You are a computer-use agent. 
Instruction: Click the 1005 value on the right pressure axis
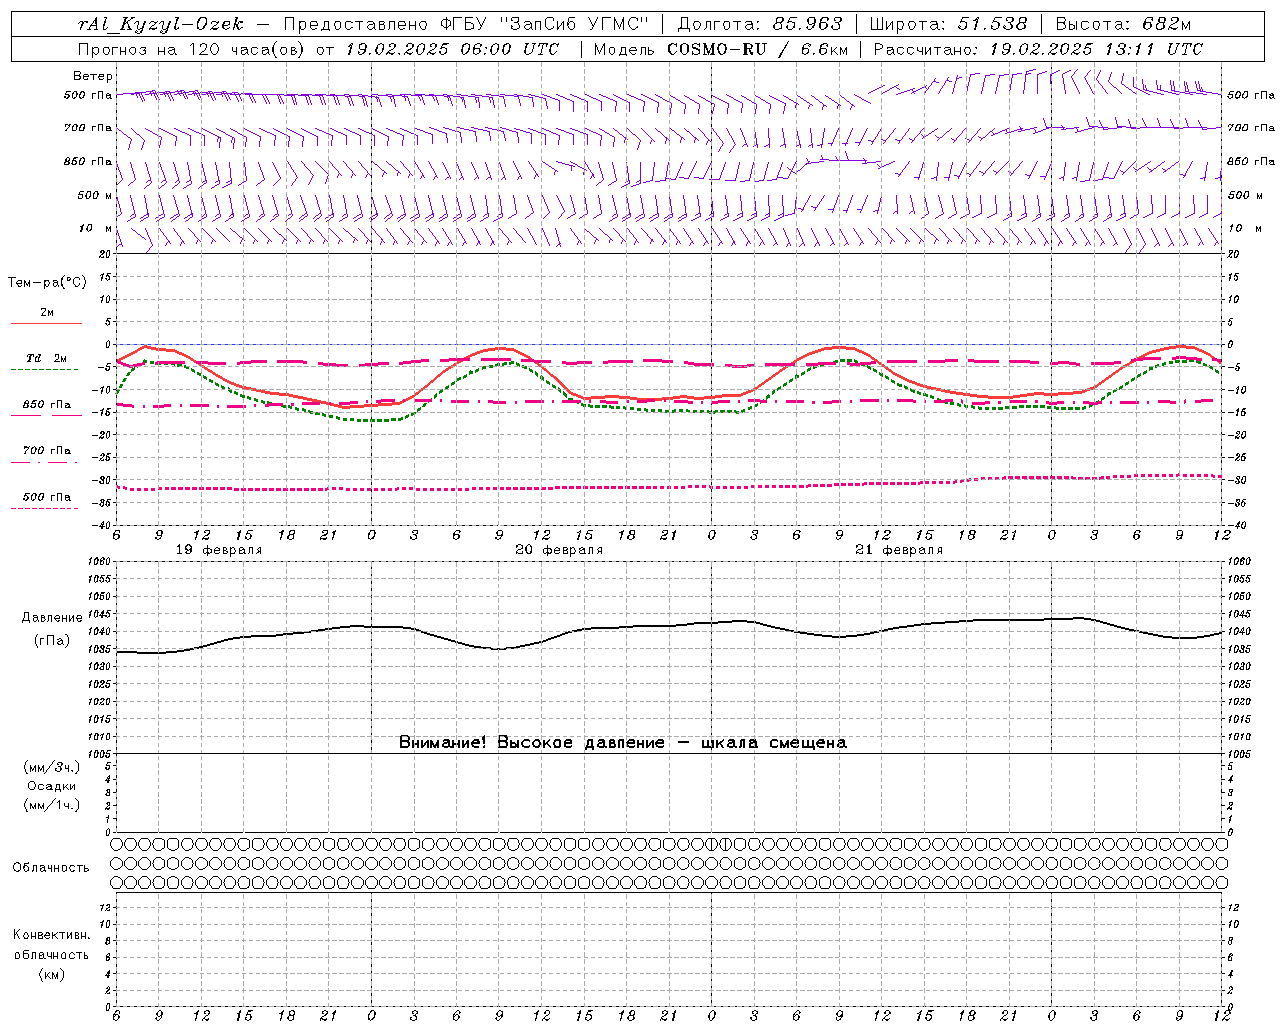coord(1239,753)
